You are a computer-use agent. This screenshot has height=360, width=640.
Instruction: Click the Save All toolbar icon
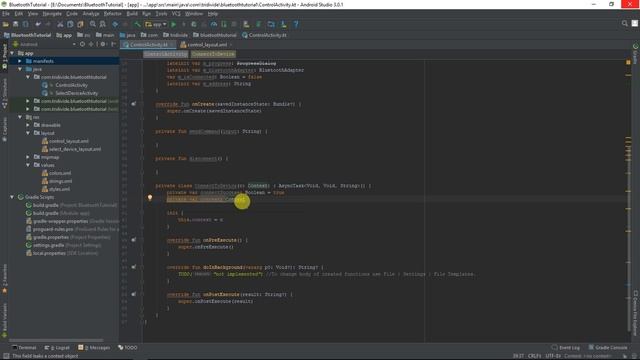click(16, 24)
